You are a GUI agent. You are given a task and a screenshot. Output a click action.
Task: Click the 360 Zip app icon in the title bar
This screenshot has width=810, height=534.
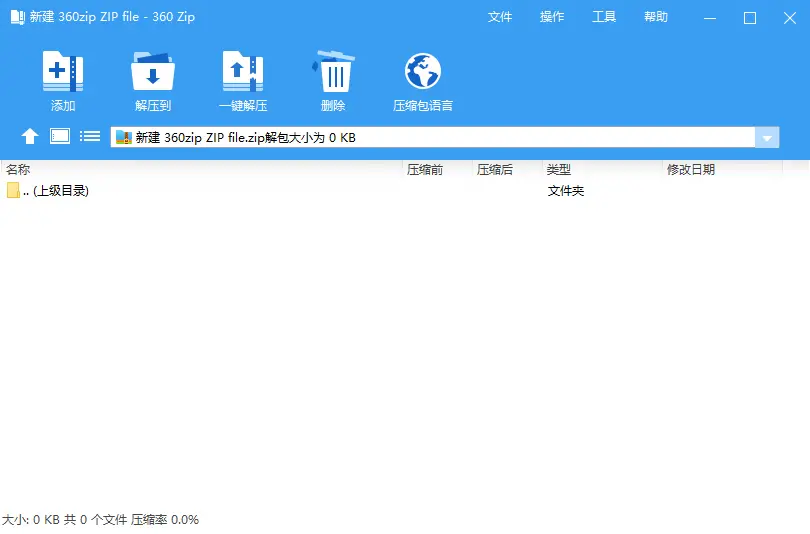coord(18,17)
